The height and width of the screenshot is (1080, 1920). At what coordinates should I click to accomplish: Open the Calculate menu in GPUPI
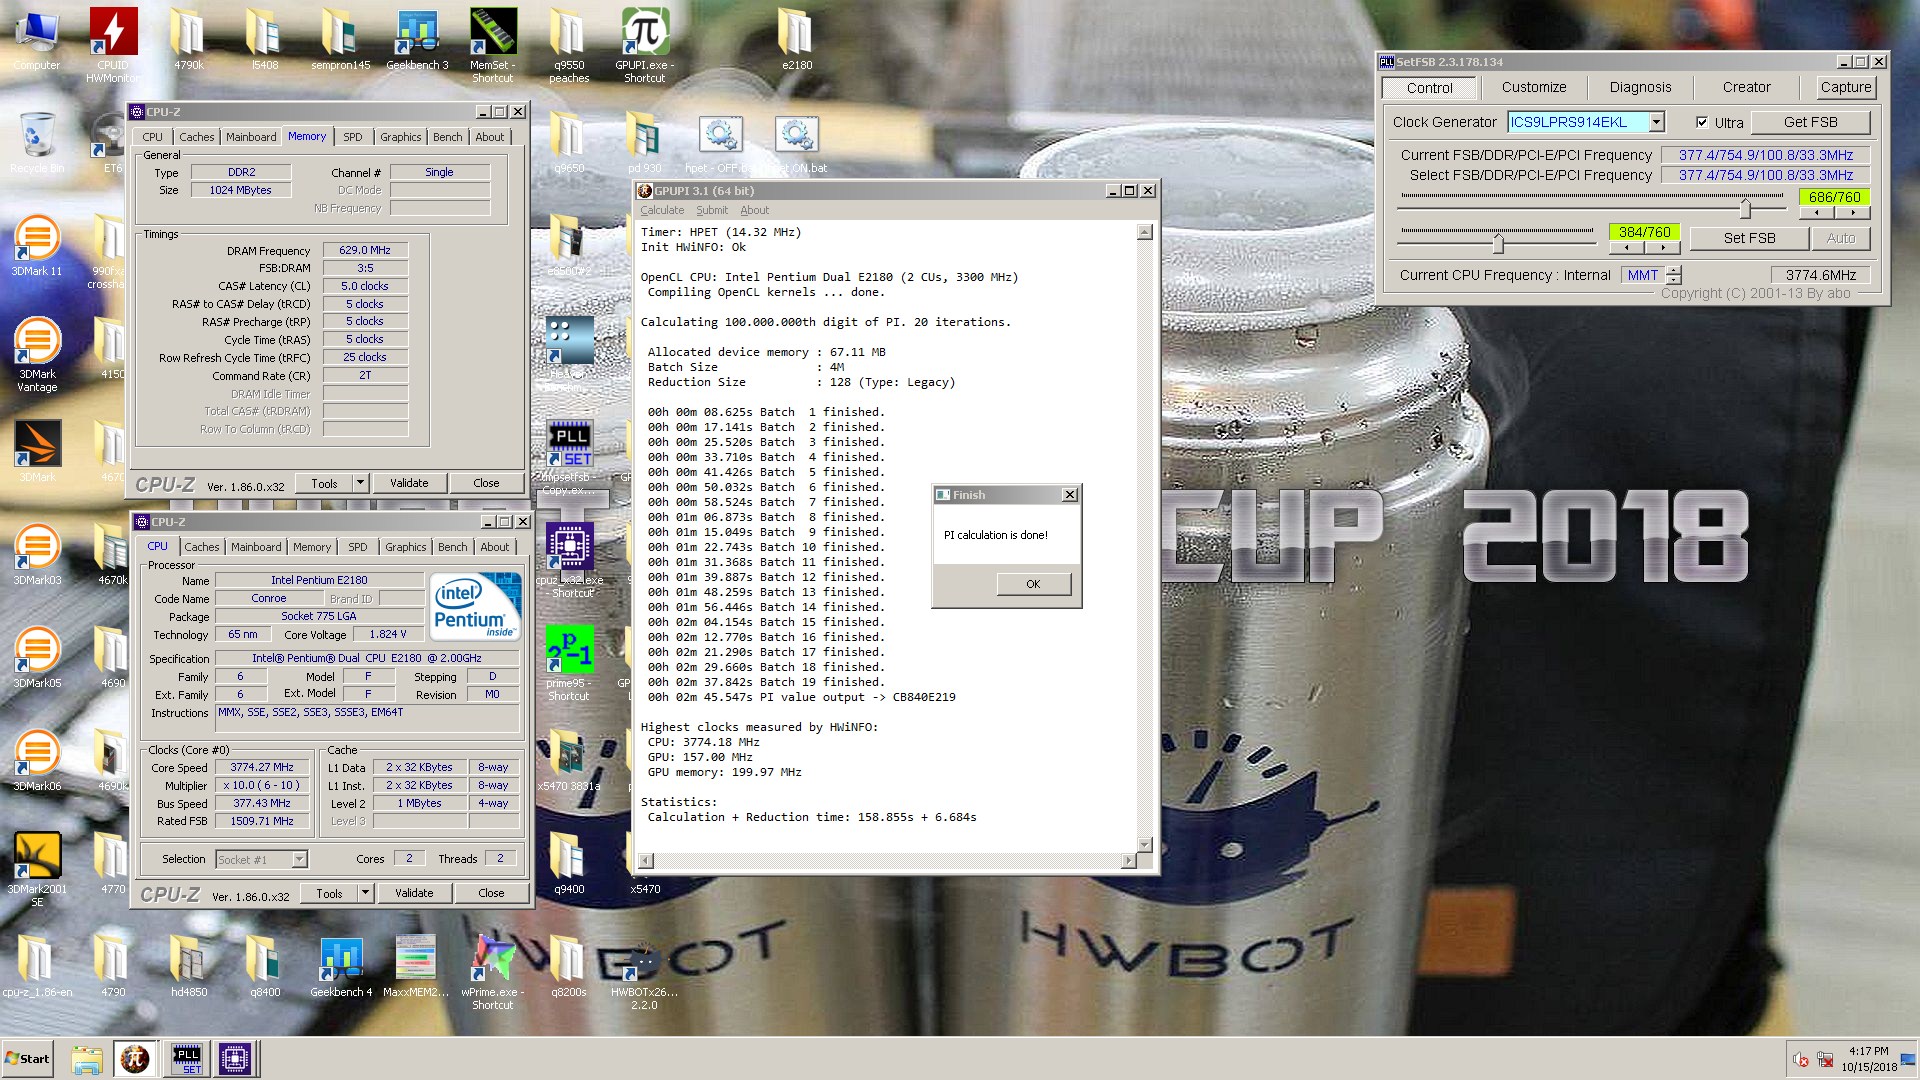(x=662, y=210)
